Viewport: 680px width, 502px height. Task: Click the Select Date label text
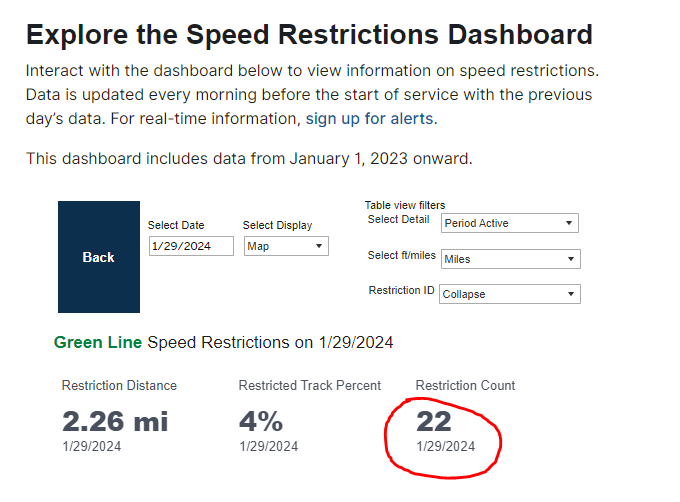point(176,226)
